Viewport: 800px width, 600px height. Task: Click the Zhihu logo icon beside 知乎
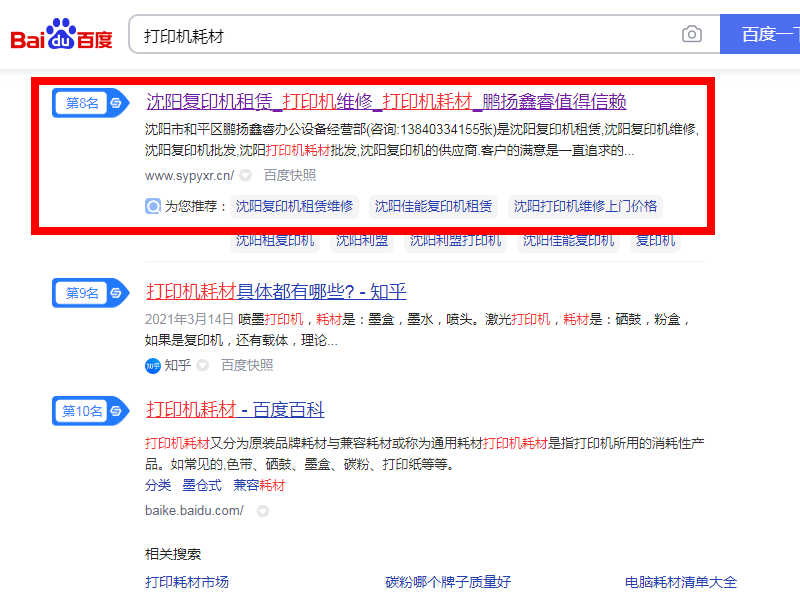coord(153,366)
